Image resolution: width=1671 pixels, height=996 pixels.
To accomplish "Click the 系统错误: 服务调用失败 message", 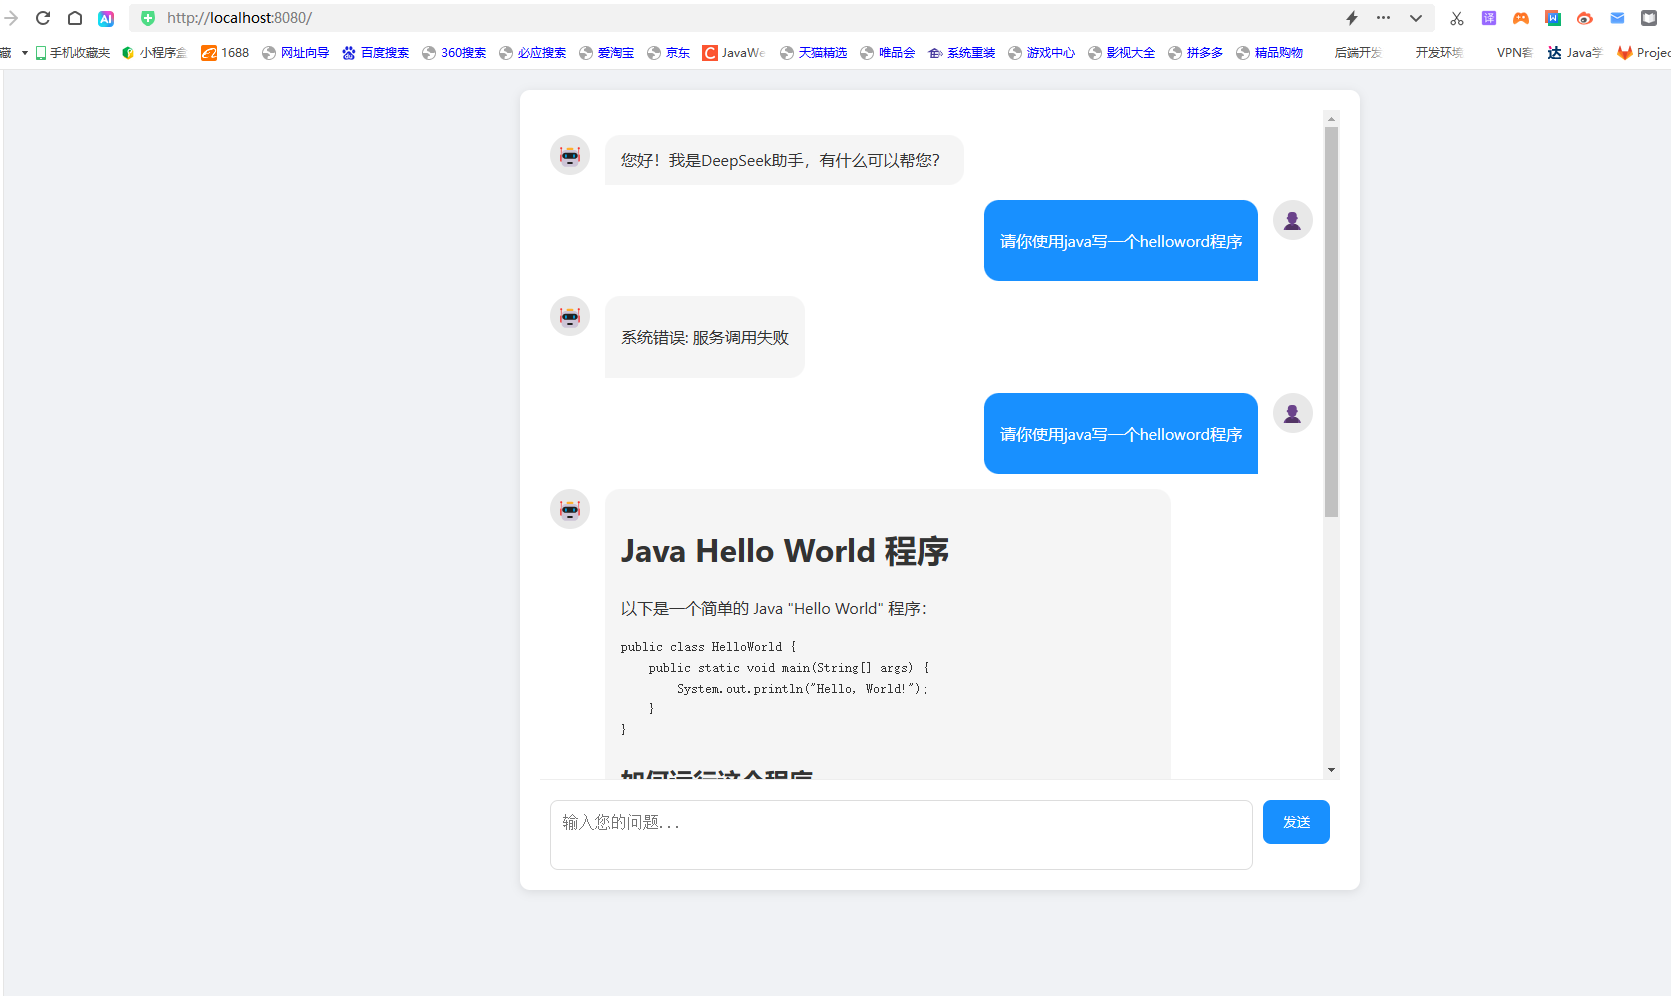I will tap(705, 337).
